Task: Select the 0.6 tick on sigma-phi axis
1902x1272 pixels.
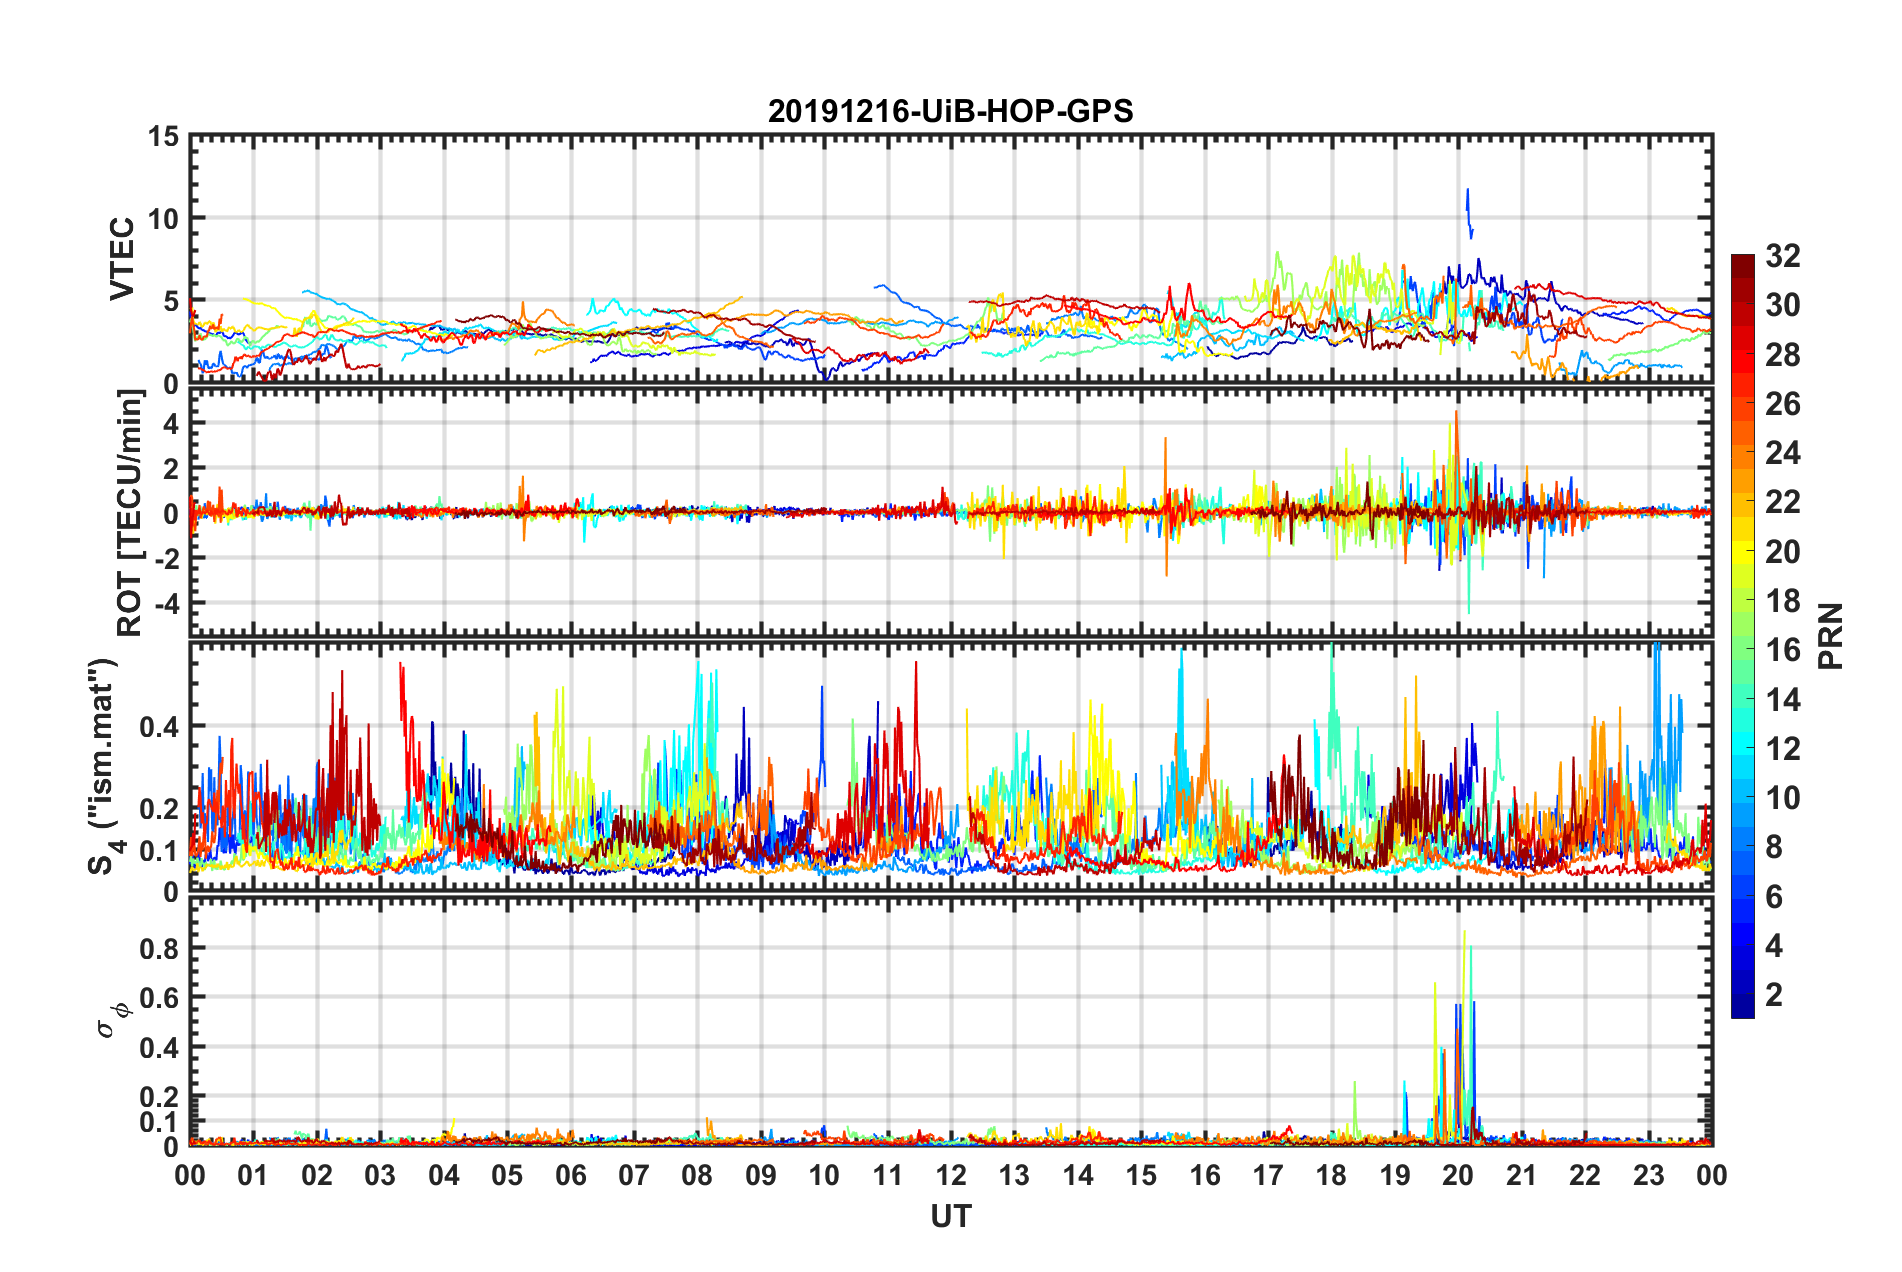Action: (x=159, y=998)
